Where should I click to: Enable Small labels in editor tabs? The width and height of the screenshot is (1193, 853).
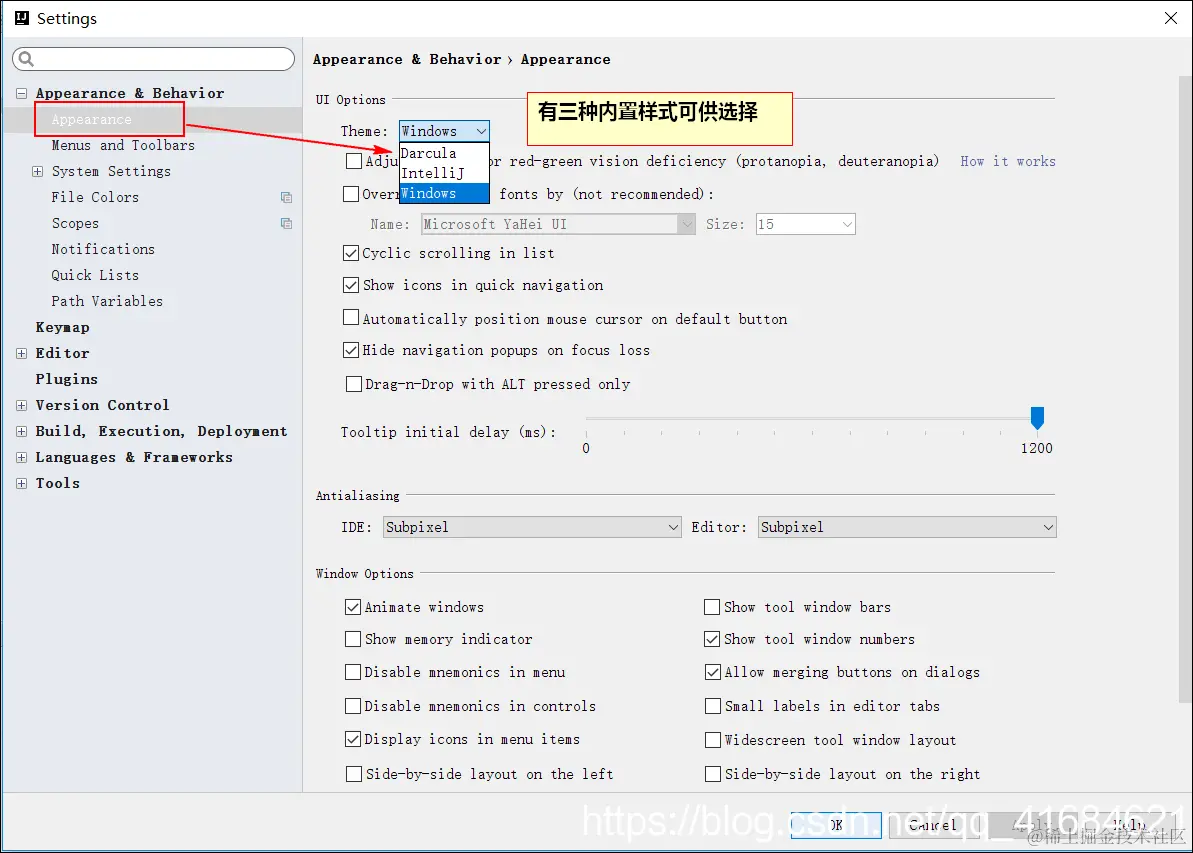coord(713,706)
